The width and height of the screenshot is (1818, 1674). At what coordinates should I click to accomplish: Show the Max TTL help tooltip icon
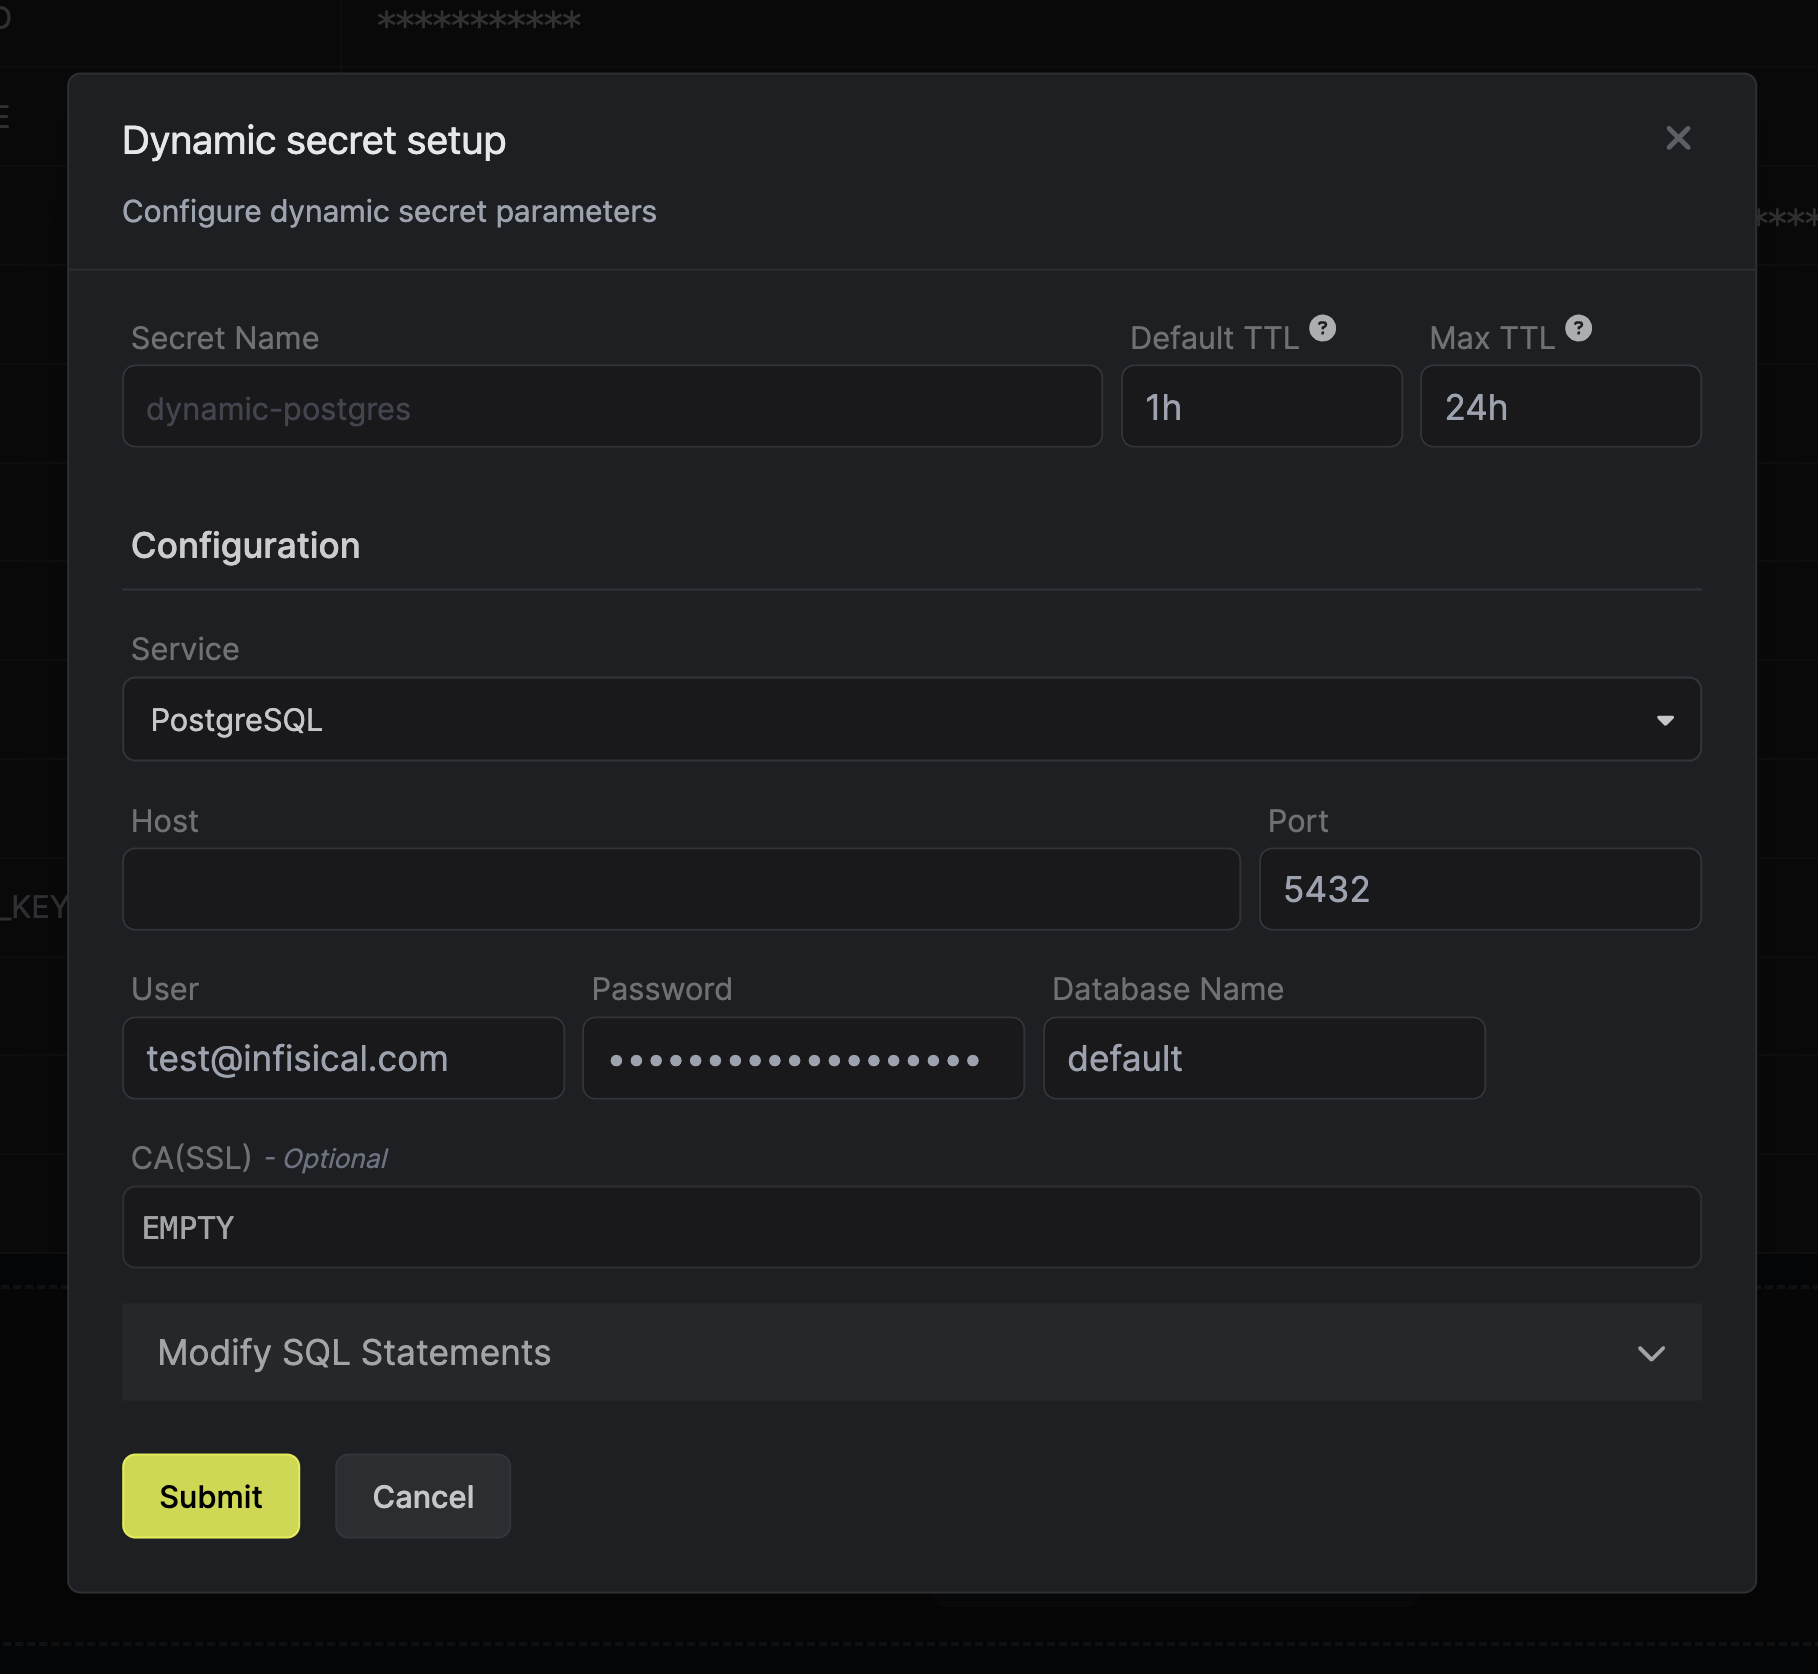click(1578, 328)
